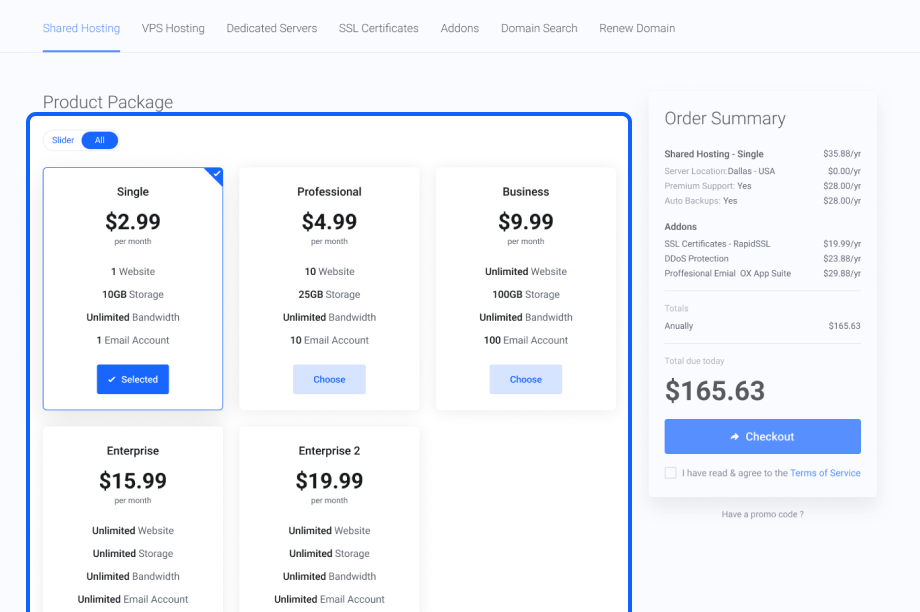Viewport: 920px width, 612px height.
Task: Click the Selected button on the Single plan
Action: tap(133, 379)
